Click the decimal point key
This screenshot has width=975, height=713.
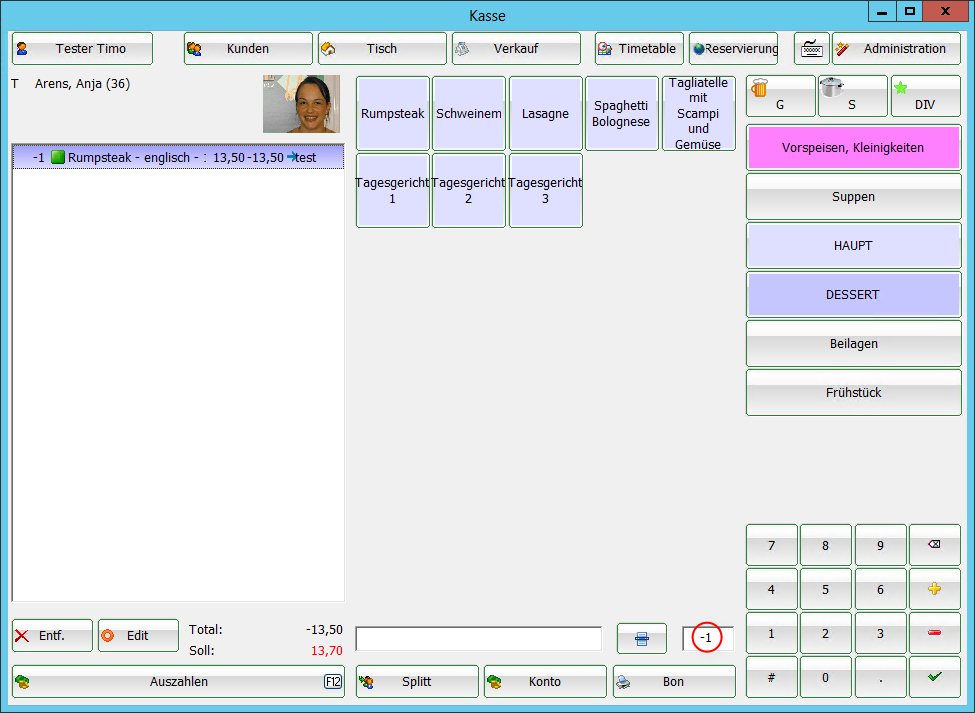point(880,677)
